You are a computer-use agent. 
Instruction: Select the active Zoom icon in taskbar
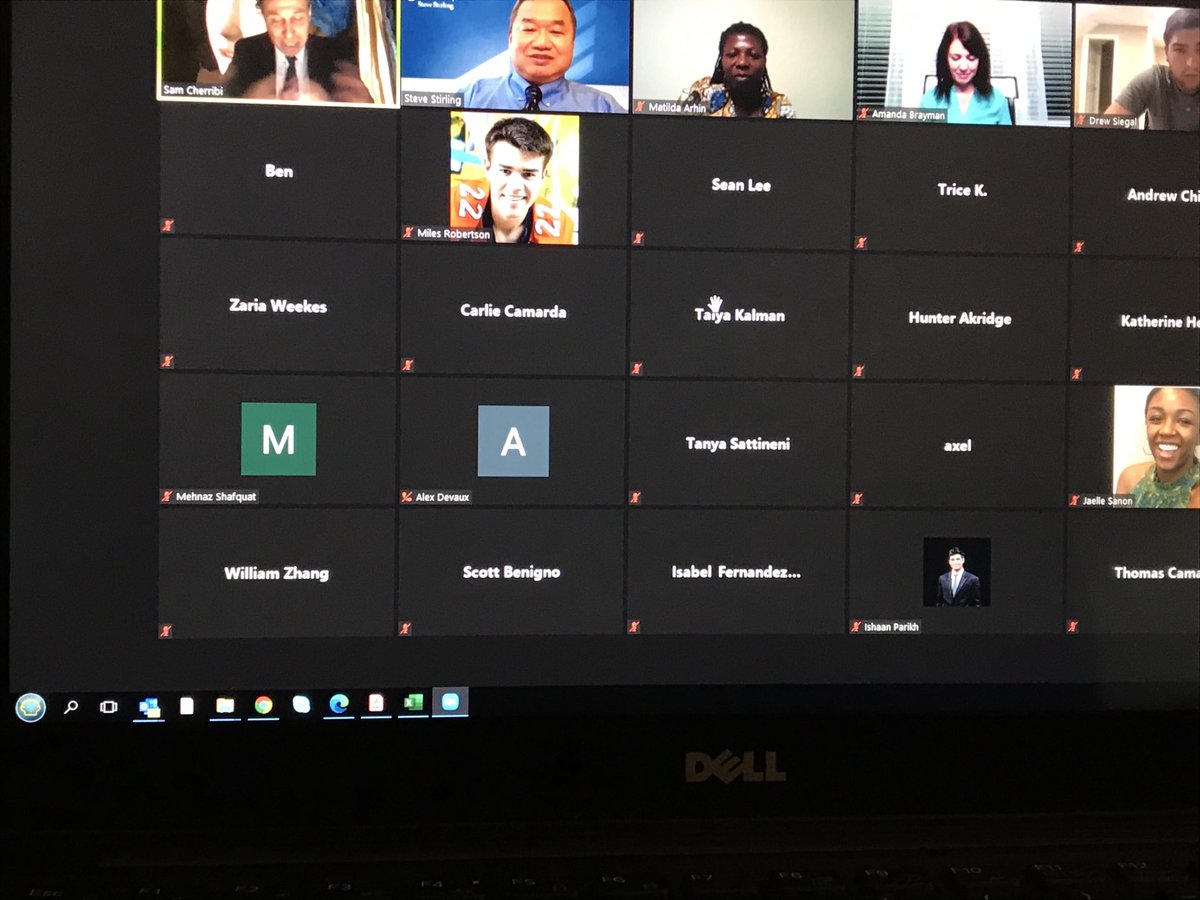click(450, 702)
